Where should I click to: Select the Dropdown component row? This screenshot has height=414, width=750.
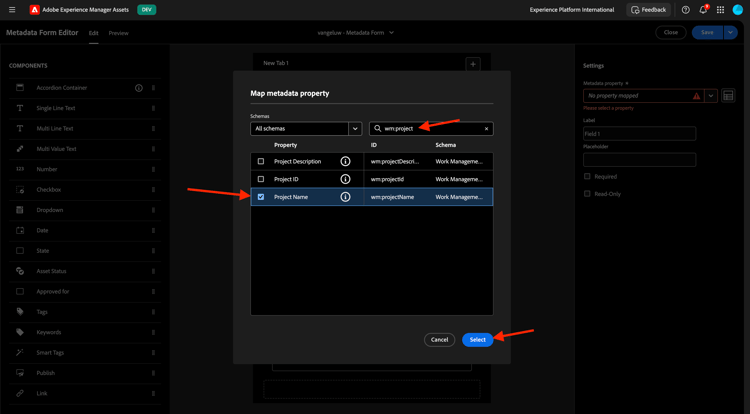(85, 210)
